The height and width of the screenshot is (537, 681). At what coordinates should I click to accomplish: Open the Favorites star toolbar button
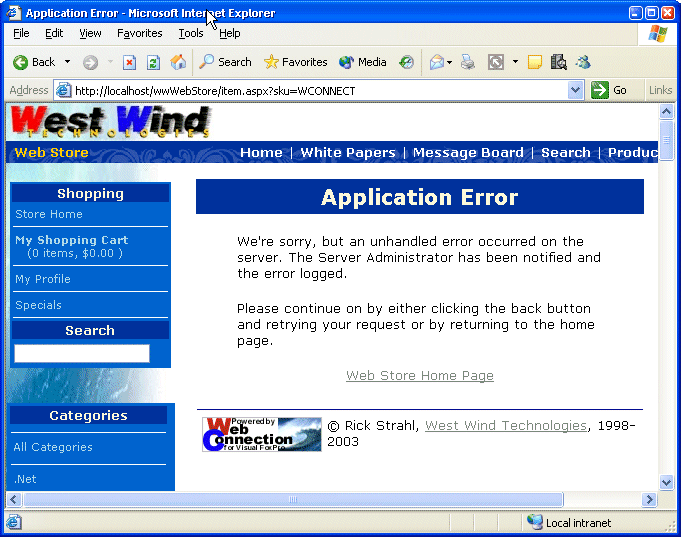pos(295,62)
